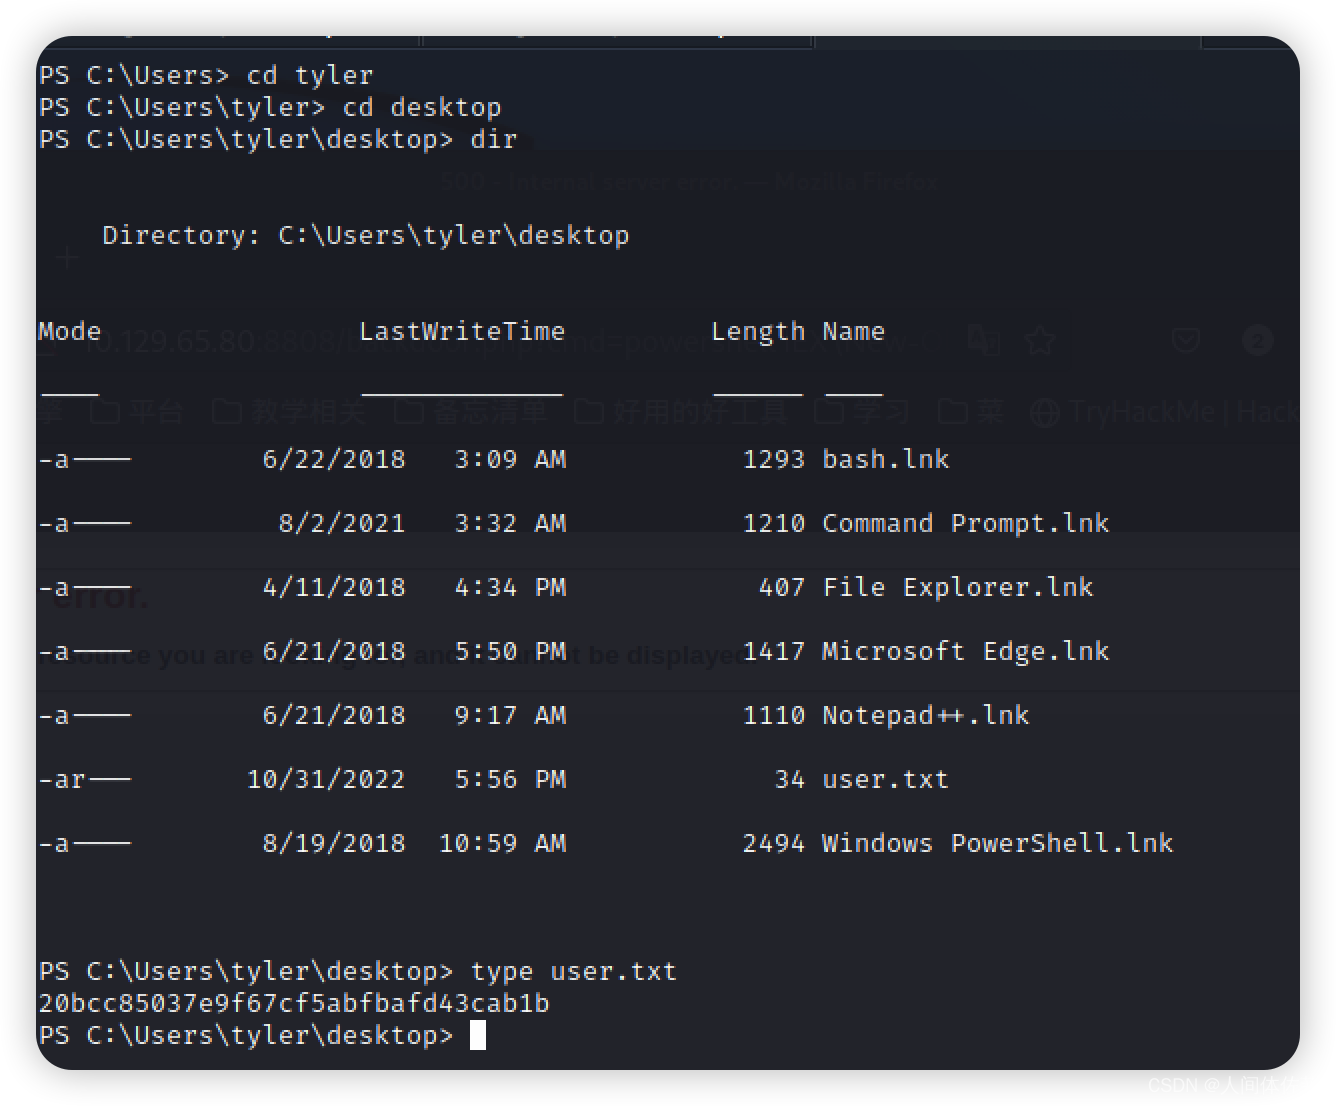This screenshot has height=1106, width=1336.
Task: Click the Name column header
Action: tap(854, 331)
